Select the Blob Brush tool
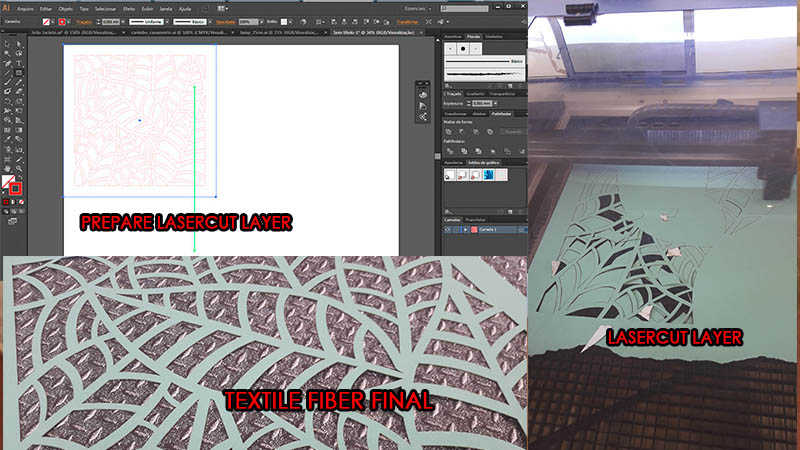This screenshot has width=800, height=450. [x=7, y=92]
